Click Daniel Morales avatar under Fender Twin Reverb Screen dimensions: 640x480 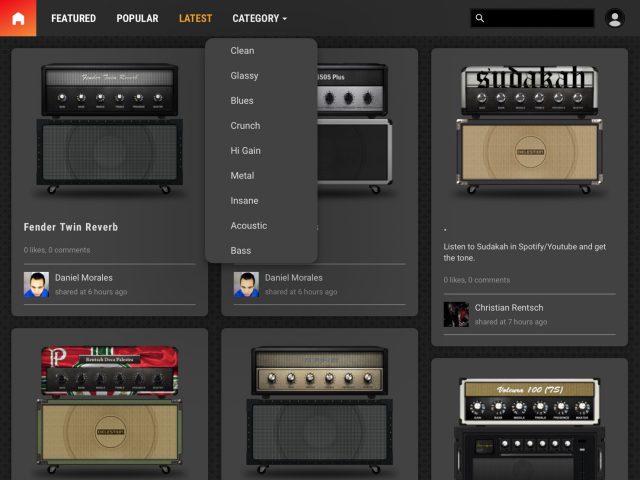tap(36, 284)
